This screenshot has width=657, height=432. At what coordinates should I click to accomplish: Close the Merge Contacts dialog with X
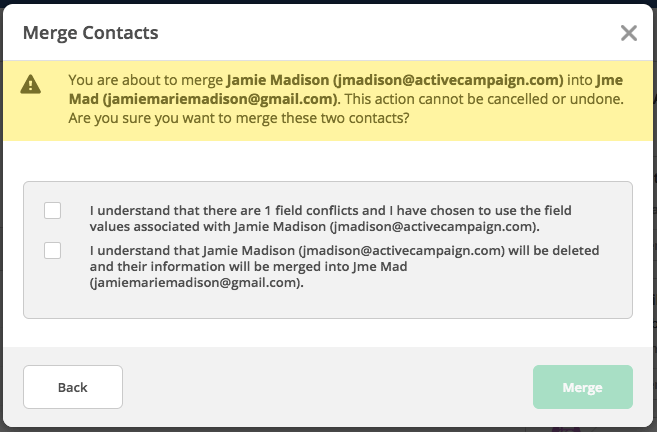pos(629,33)
